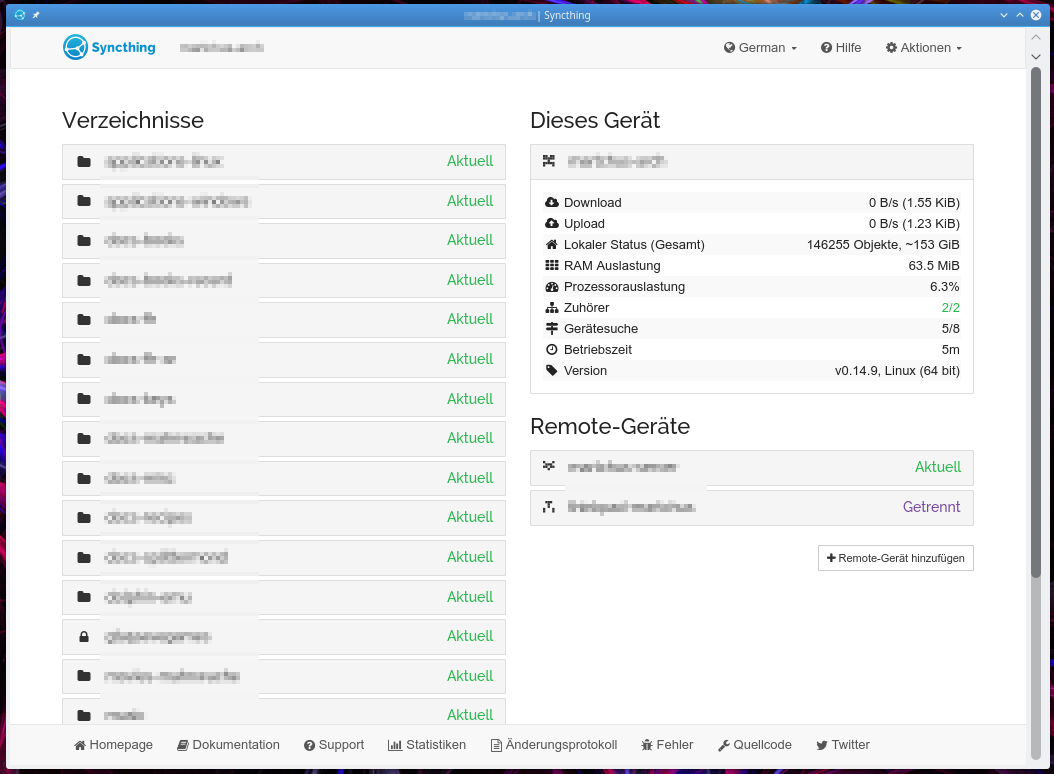The width and height of the screenshot is (1054, 774).
Task: Open the German language dropdown
Action: tap(760, 48)
